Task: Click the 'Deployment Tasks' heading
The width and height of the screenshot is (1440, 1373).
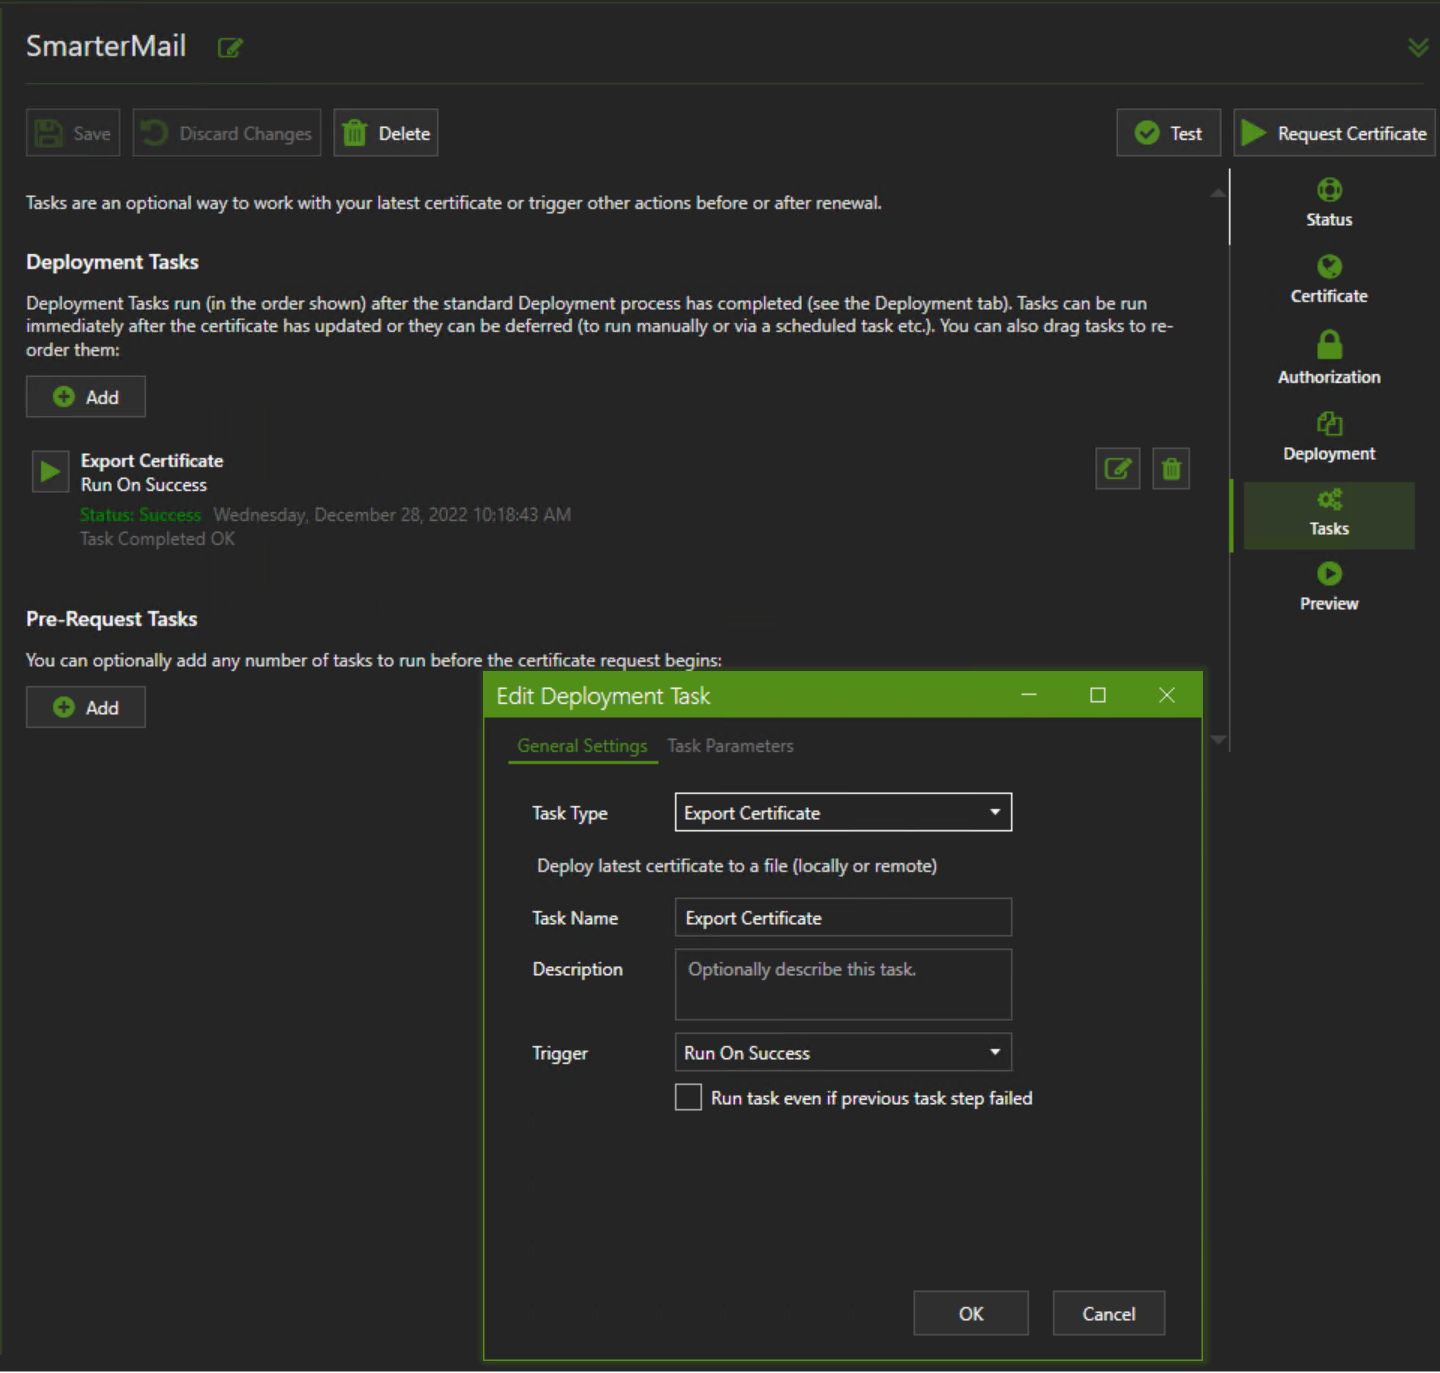Action: [112, 262]
